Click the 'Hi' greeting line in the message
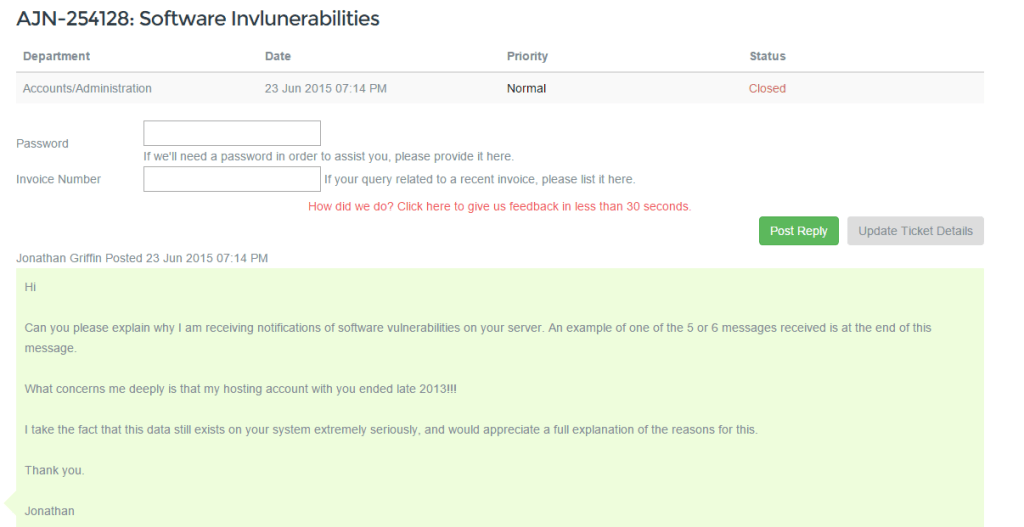 point(30,287)
